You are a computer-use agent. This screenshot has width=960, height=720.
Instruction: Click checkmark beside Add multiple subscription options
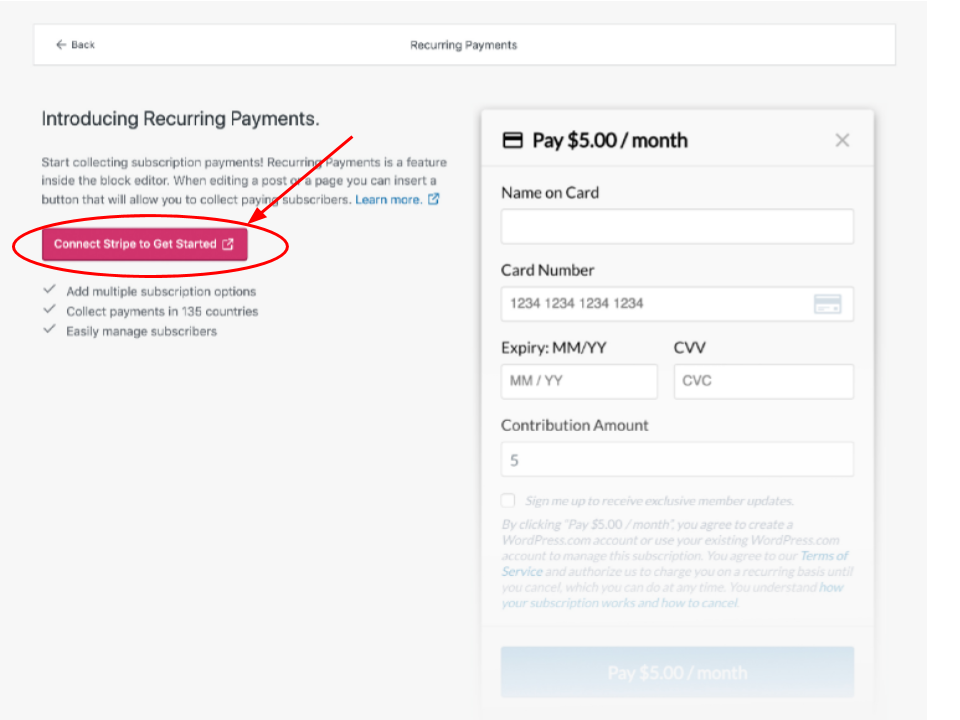[x=49, y=291]
